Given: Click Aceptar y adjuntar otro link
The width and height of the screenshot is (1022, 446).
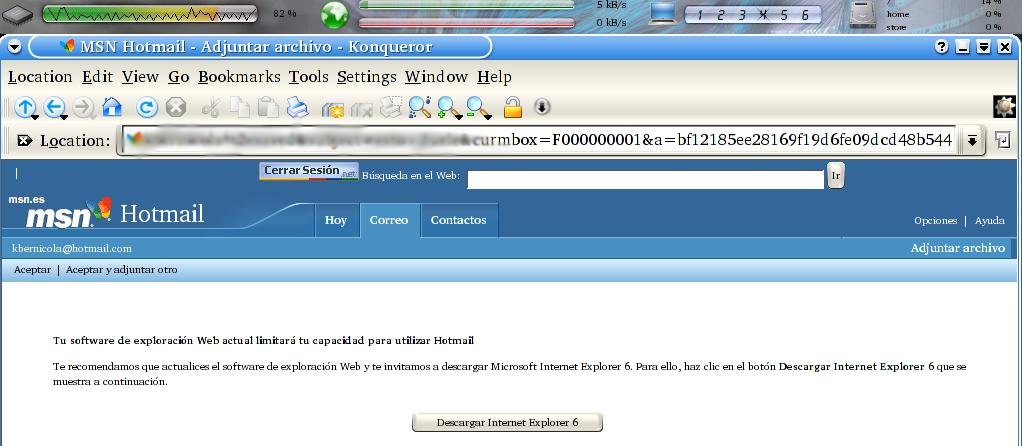Looking at the screenshot, I should pos(121,269).
